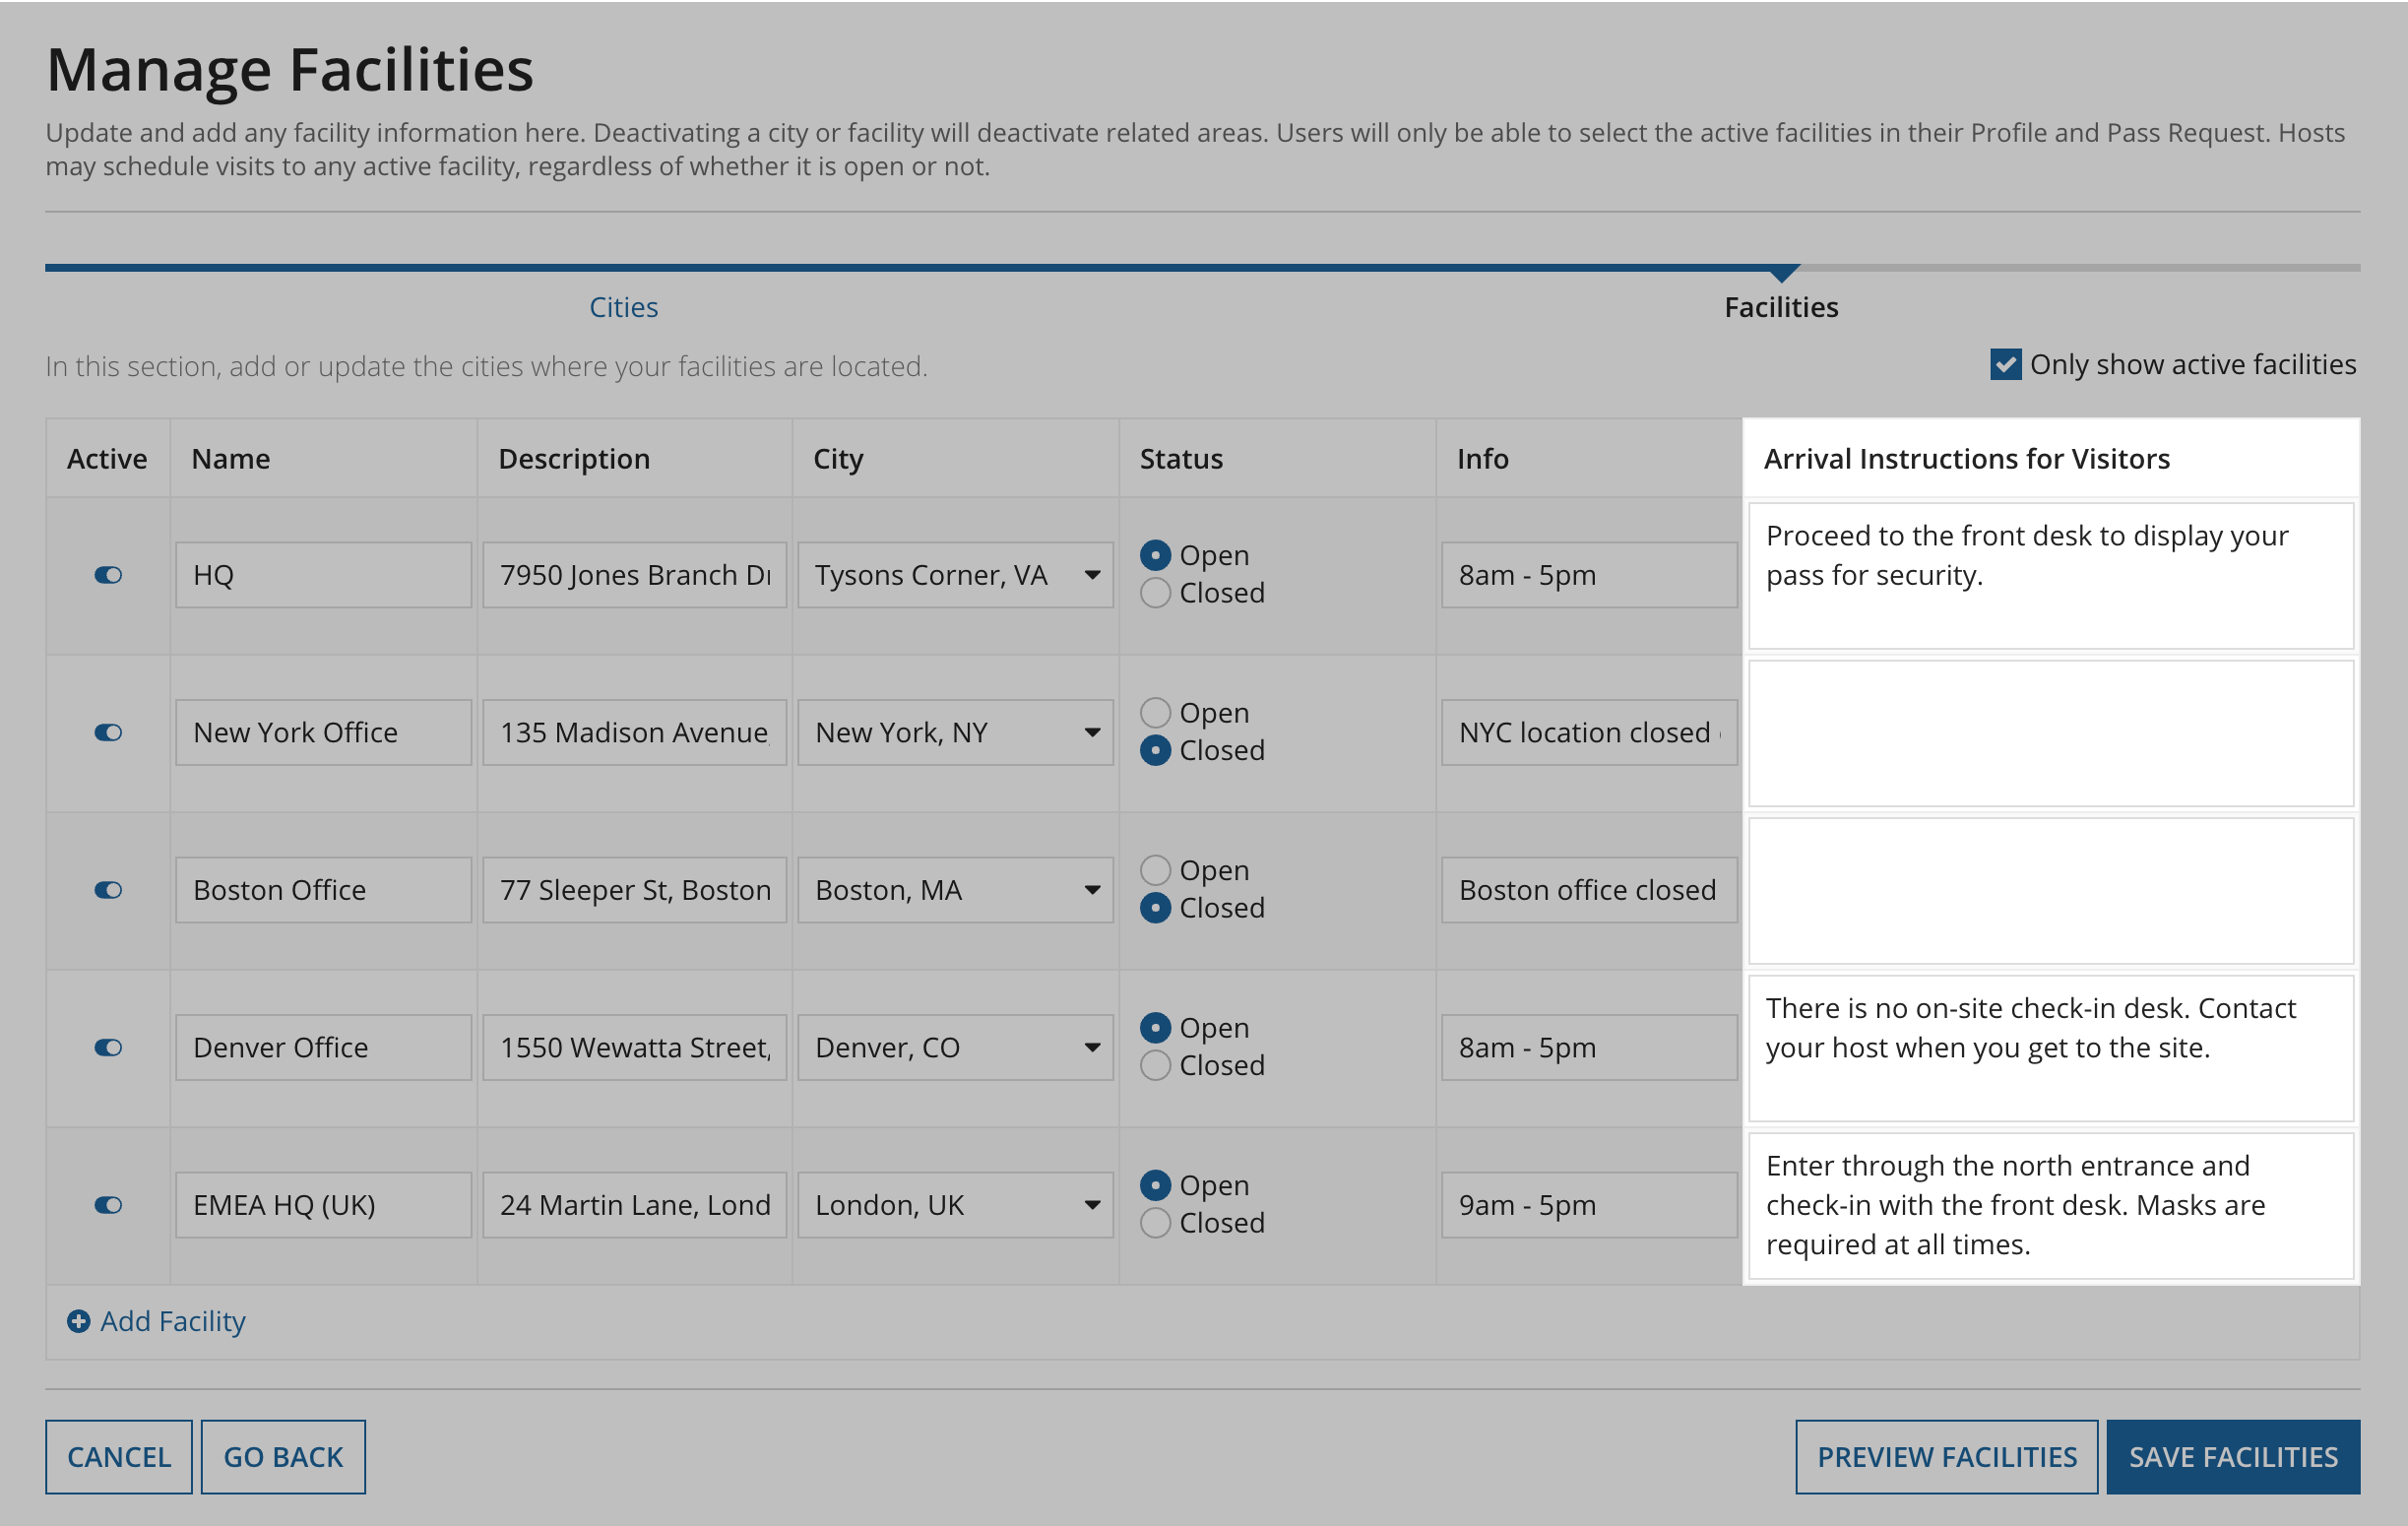
Task: Click the Info column header
Action: (x=1482, y=459)
